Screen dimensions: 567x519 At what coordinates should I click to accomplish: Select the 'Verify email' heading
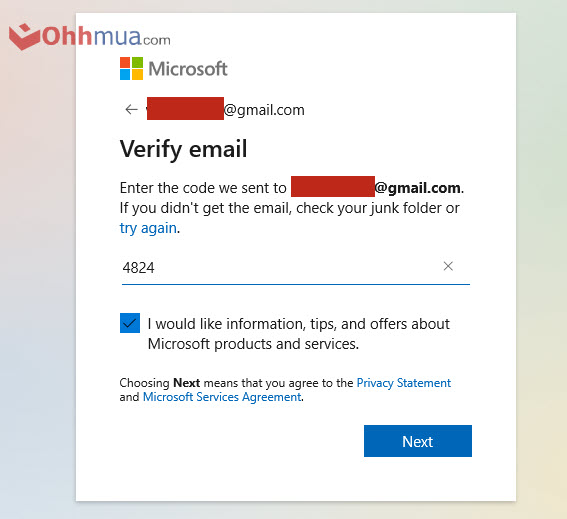point(183,149)
